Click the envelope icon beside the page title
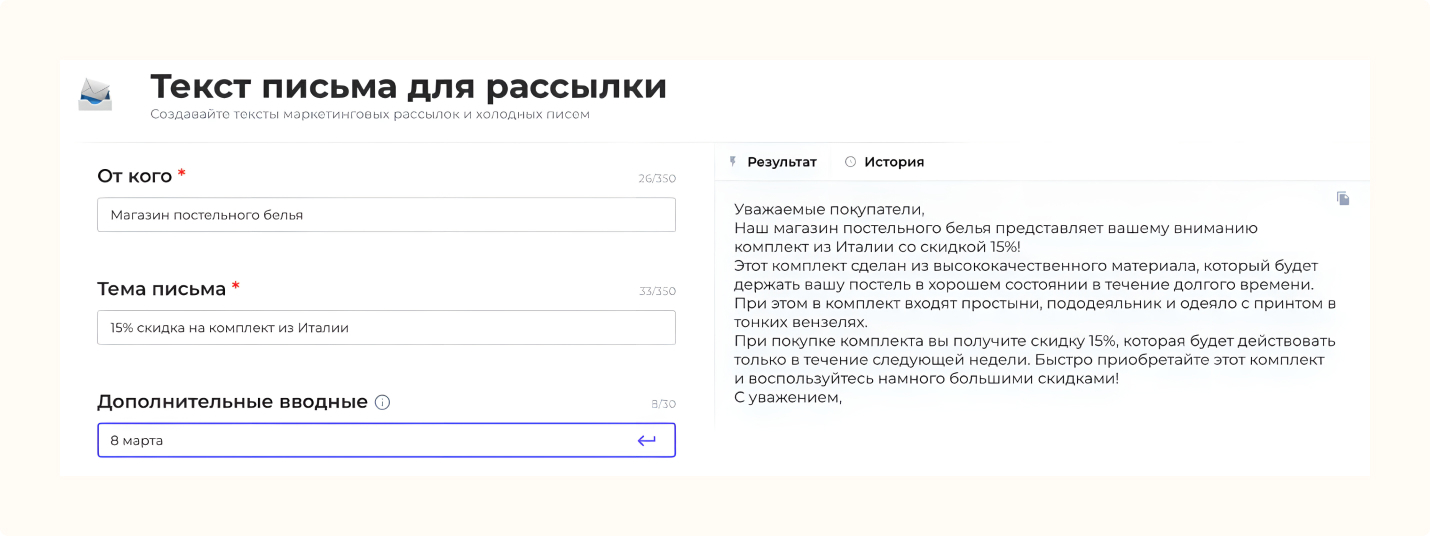This screenshot has width=1430, height=536. [x=95, y=94]
